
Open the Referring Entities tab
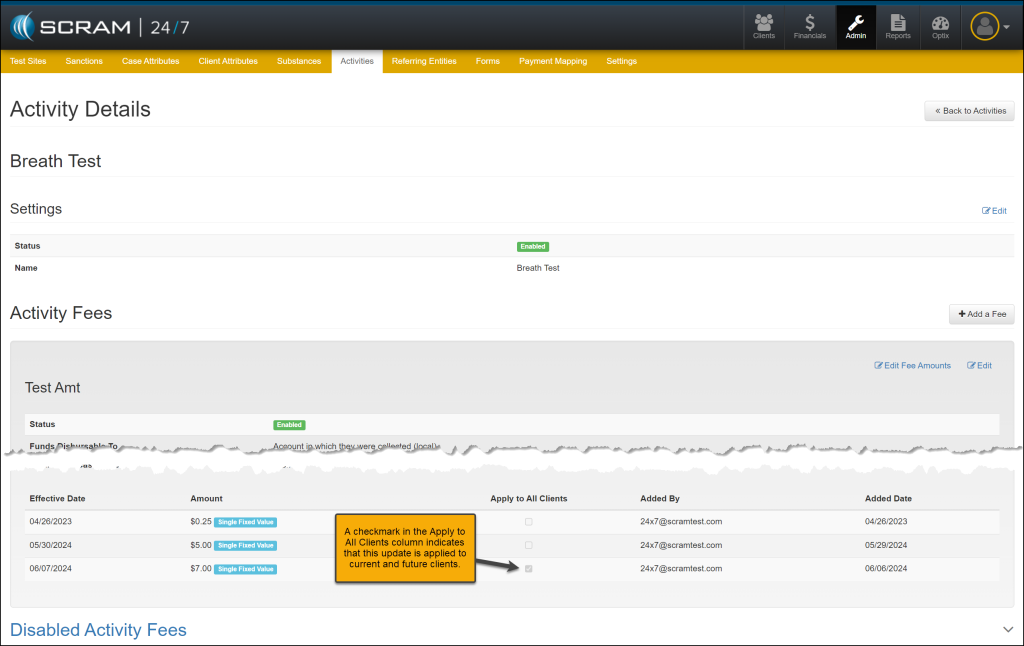coord(424,61)
